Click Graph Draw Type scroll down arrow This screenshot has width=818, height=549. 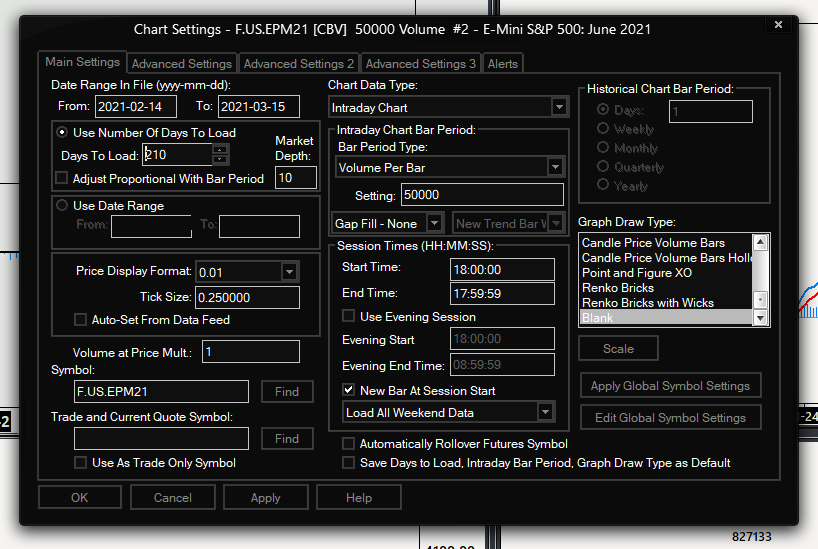click(760, 318)
